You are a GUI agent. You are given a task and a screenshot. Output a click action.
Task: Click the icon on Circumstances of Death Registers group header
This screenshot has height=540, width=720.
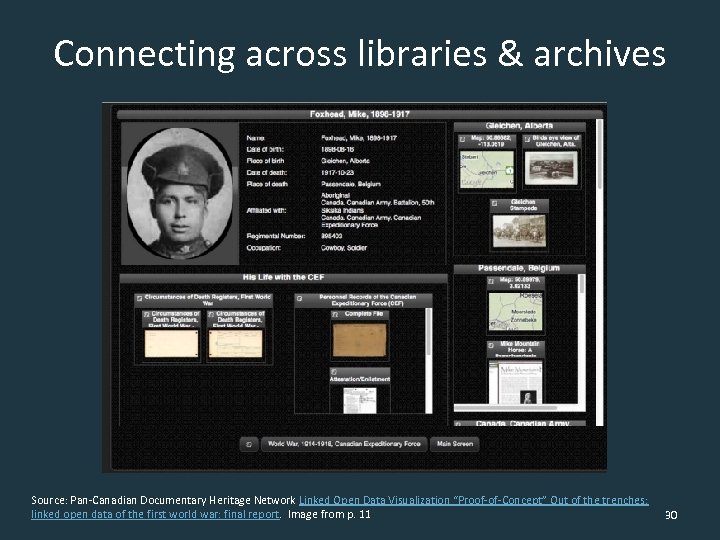coord(140,298)
